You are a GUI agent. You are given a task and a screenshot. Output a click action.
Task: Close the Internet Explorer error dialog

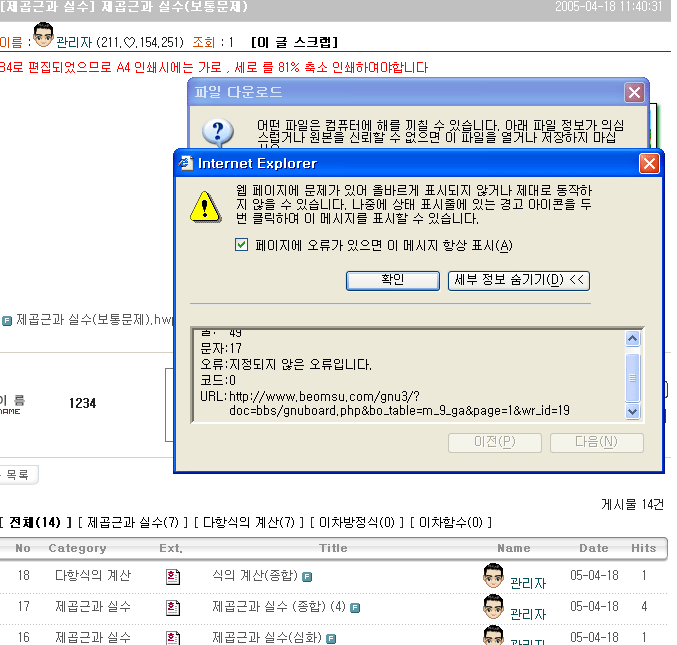tap(649, 164)
